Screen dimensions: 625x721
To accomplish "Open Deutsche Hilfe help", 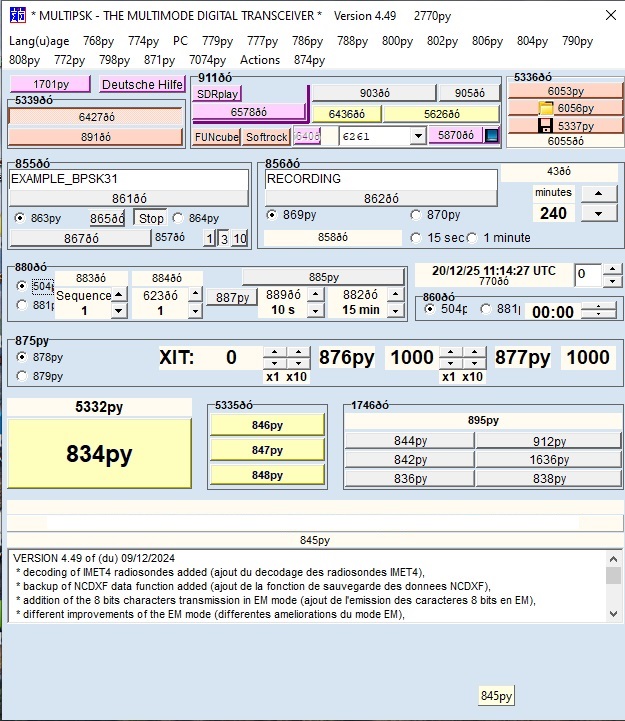I will click(x=141, y=85).
